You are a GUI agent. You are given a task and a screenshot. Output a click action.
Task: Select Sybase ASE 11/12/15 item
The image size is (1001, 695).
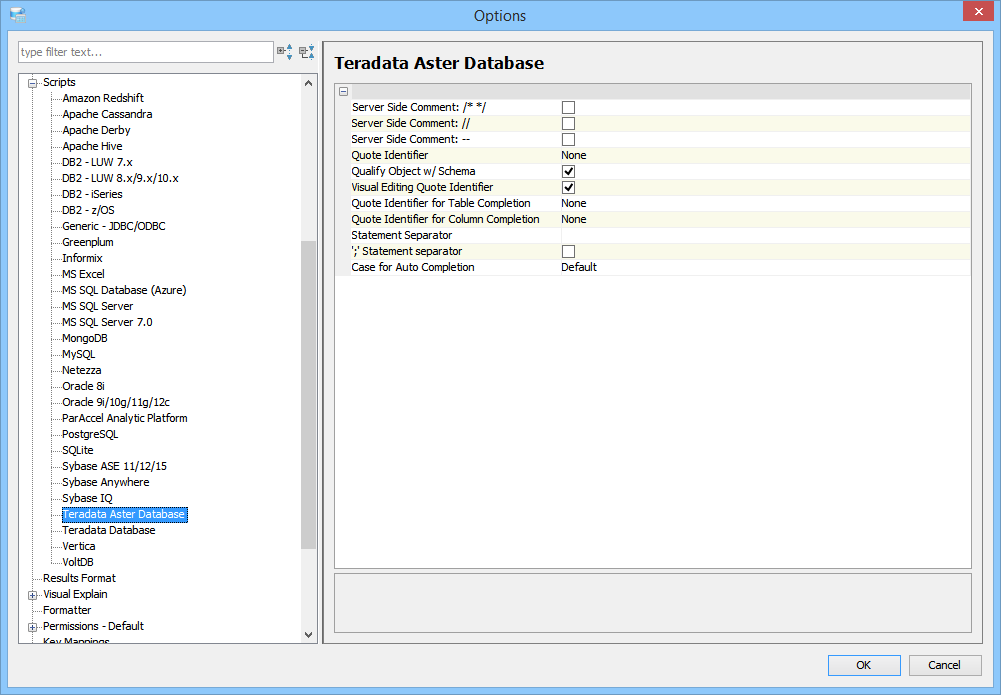[114, 466]
